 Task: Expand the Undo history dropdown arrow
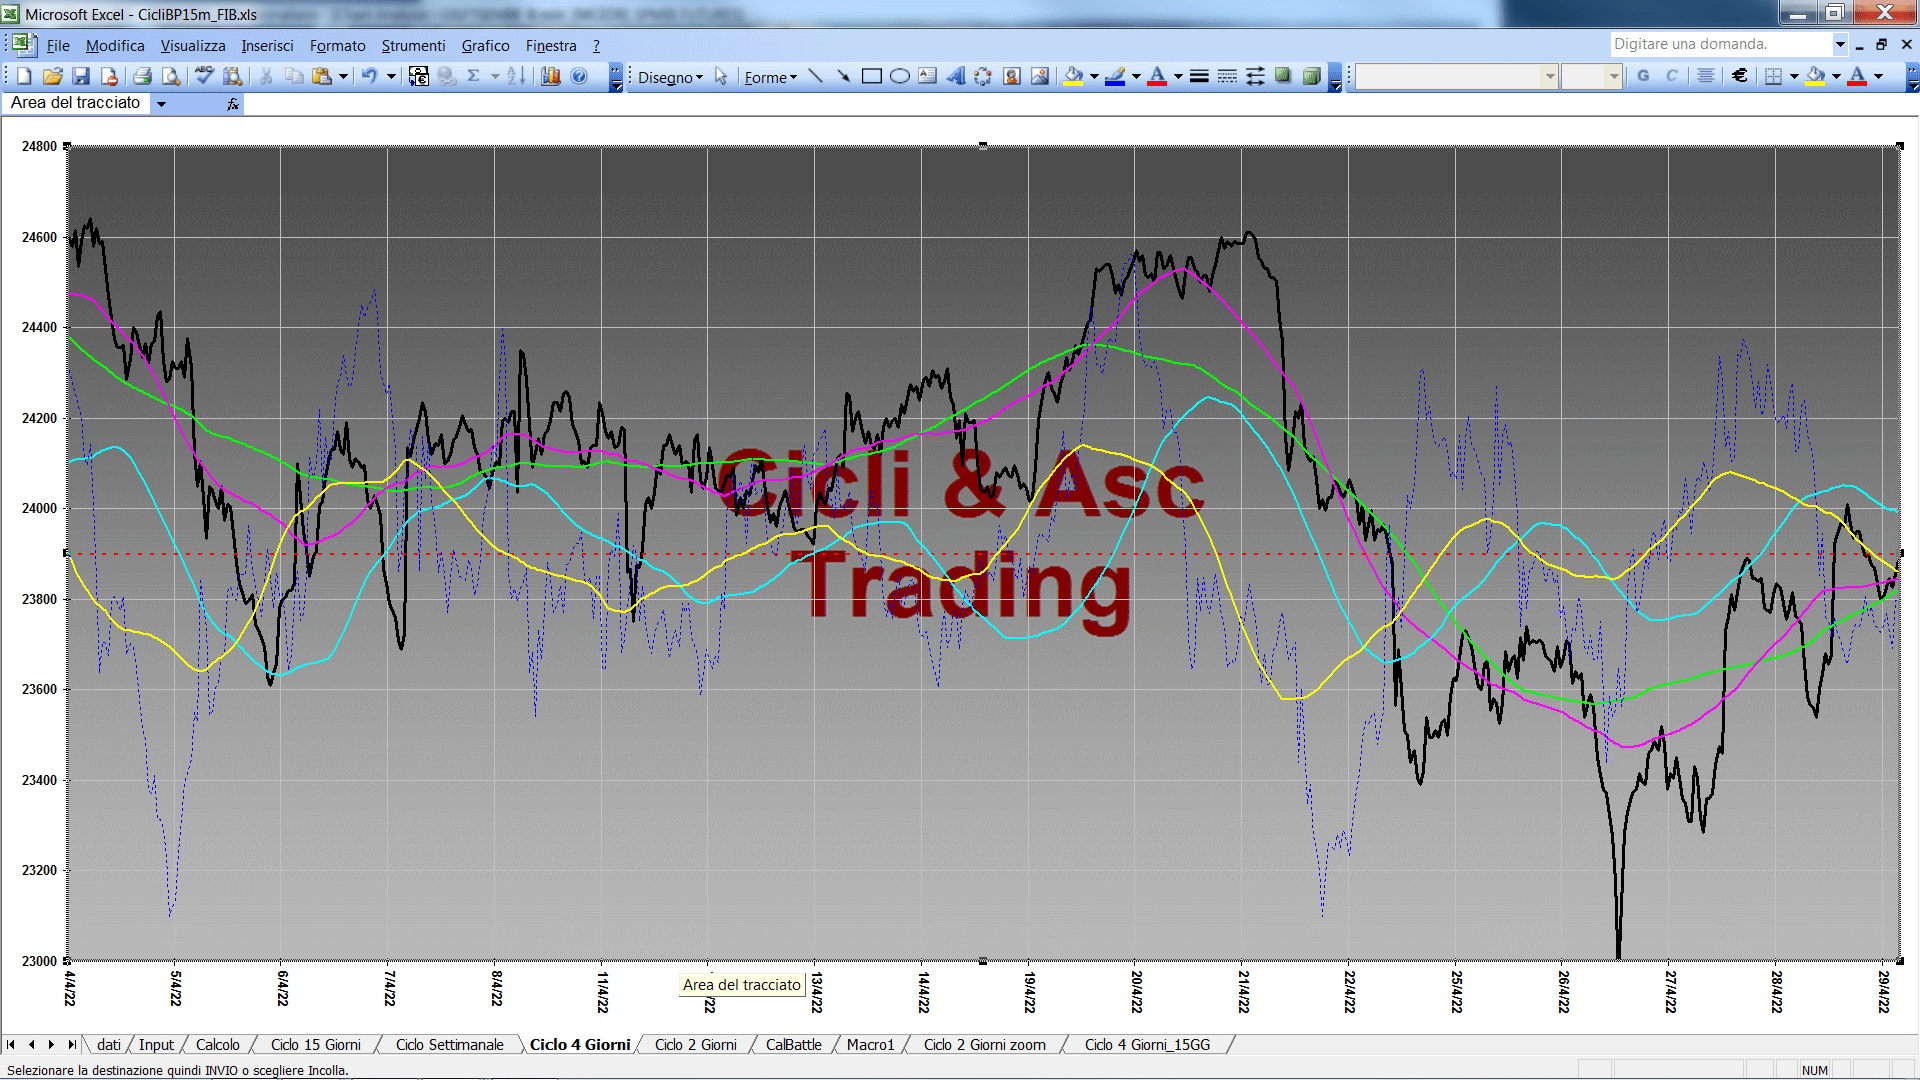(x=391, y=76)
